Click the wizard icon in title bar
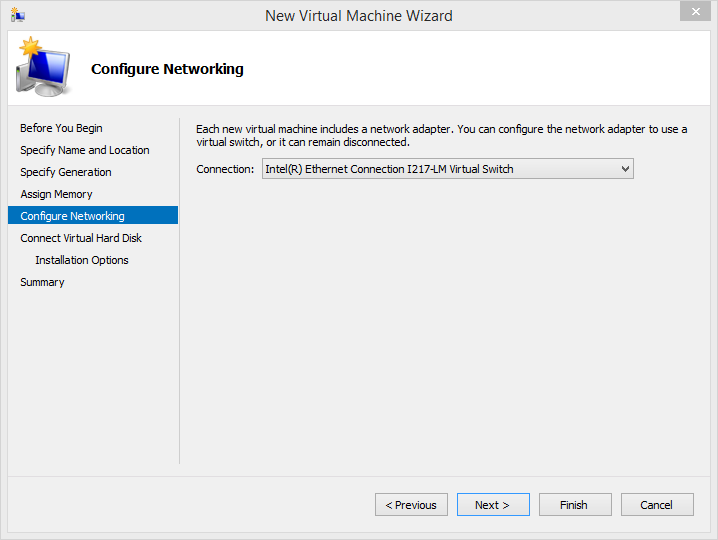Image resolution: width=718 pixels, height=540 pixels. (17, 15)
